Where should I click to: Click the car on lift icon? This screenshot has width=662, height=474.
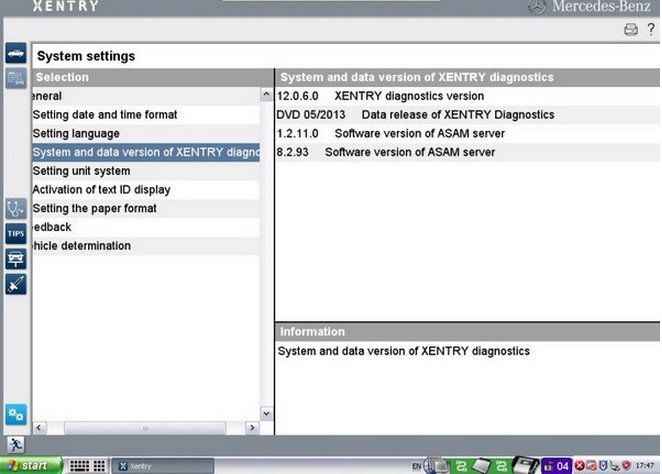point(16,259)
